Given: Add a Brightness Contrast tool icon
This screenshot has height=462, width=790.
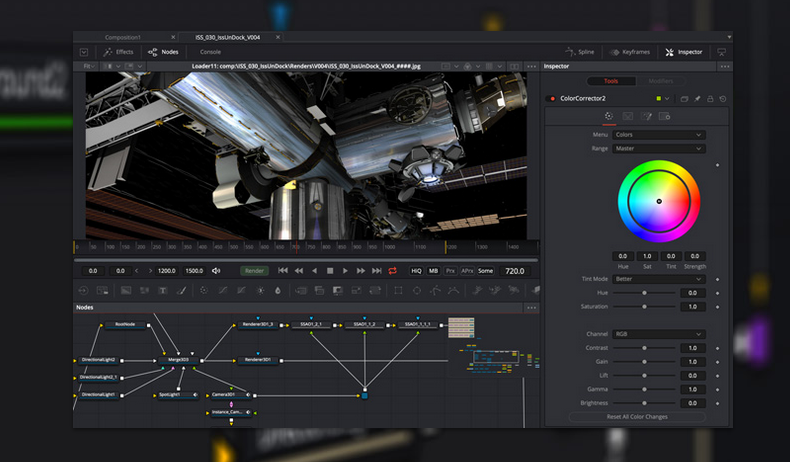Looking at the screenshot, I should pyautogui.click(x=260, y=290).
